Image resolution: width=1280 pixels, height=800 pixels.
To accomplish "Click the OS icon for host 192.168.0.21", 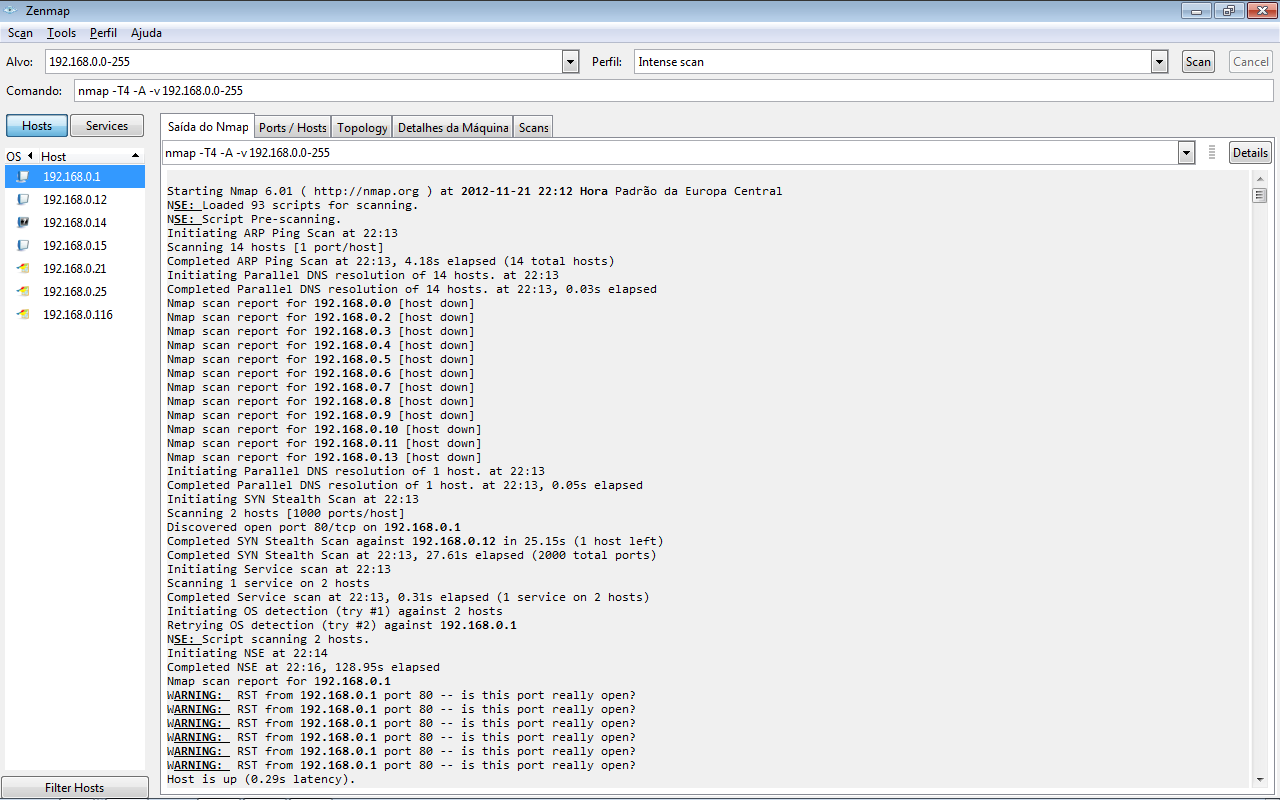I will click(x=22, y=269).
